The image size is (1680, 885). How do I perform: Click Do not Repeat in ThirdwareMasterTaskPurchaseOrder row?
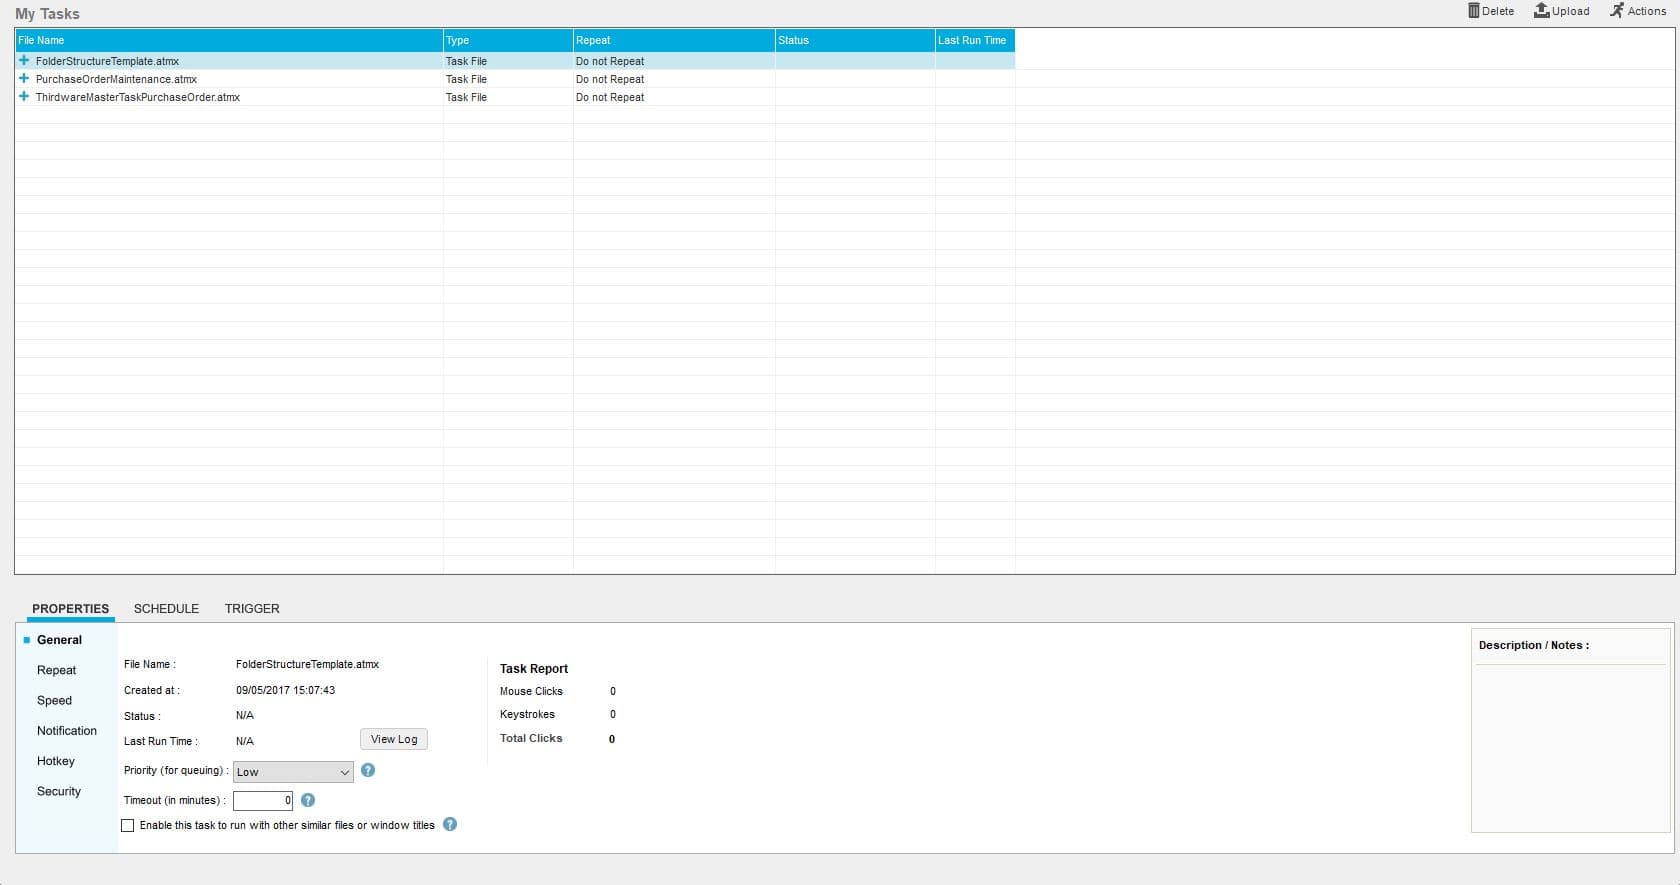[610, 97]
